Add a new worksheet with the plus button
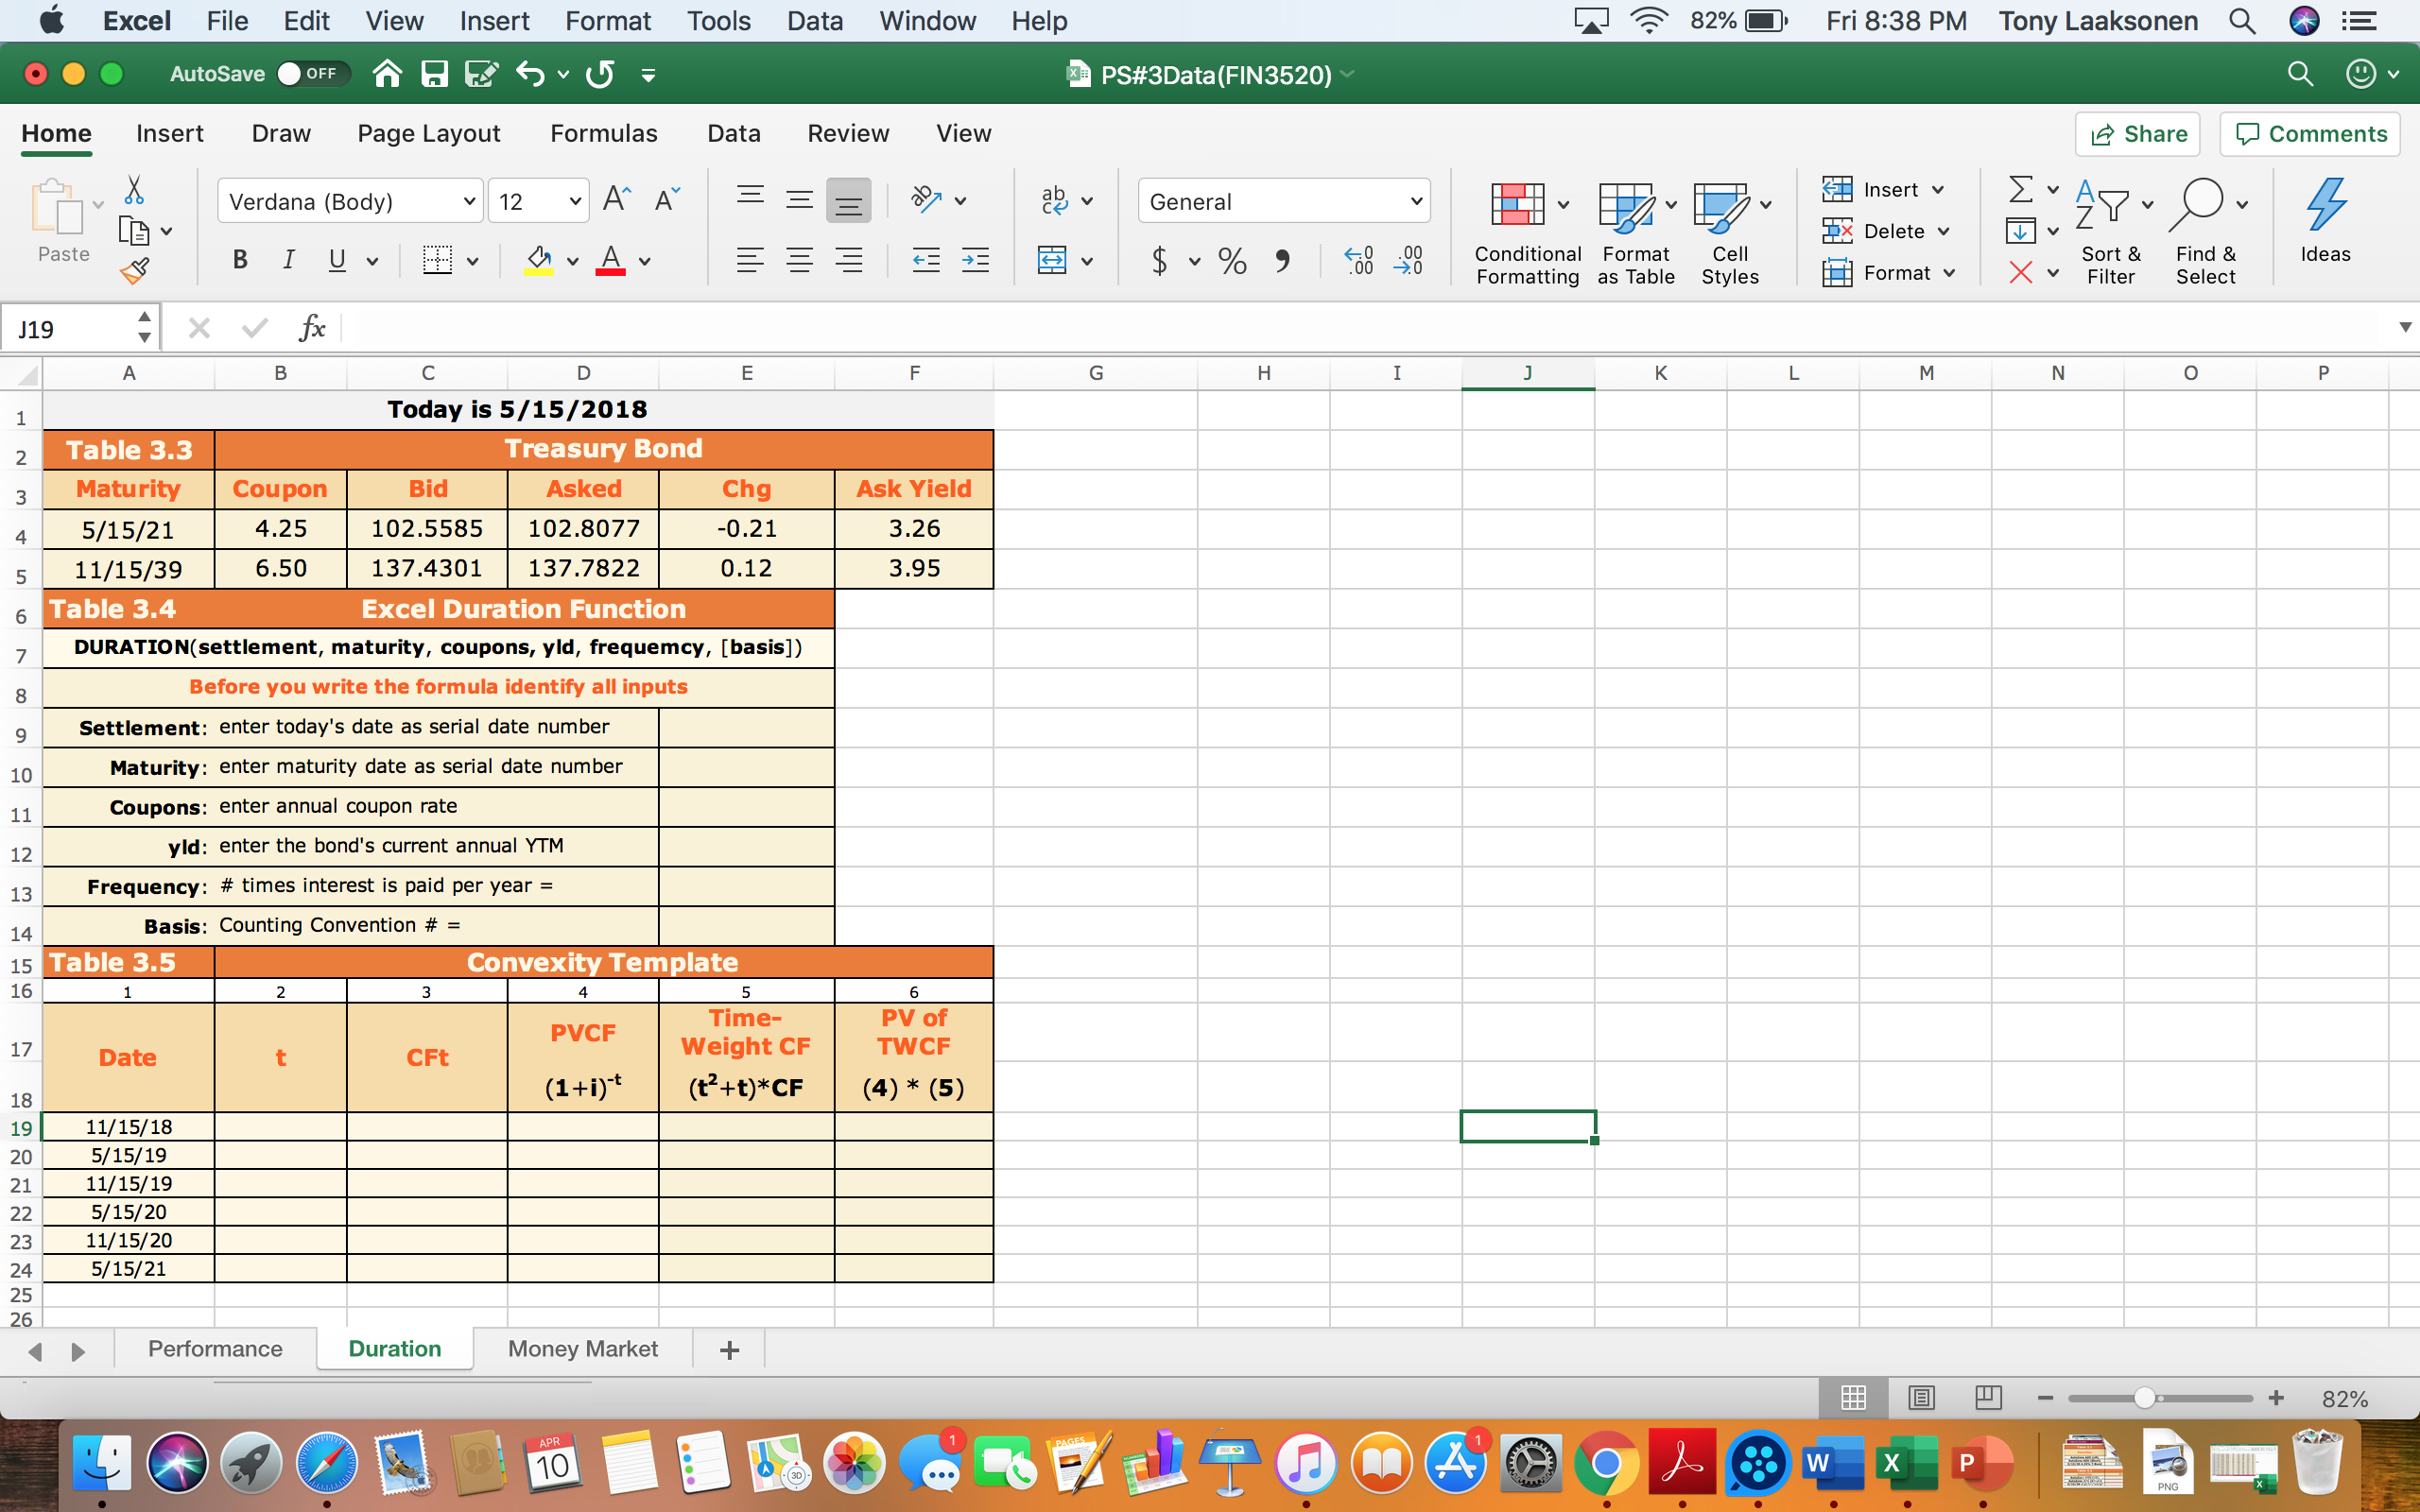The image size is (2420, 1512). tap(729, 1349)
